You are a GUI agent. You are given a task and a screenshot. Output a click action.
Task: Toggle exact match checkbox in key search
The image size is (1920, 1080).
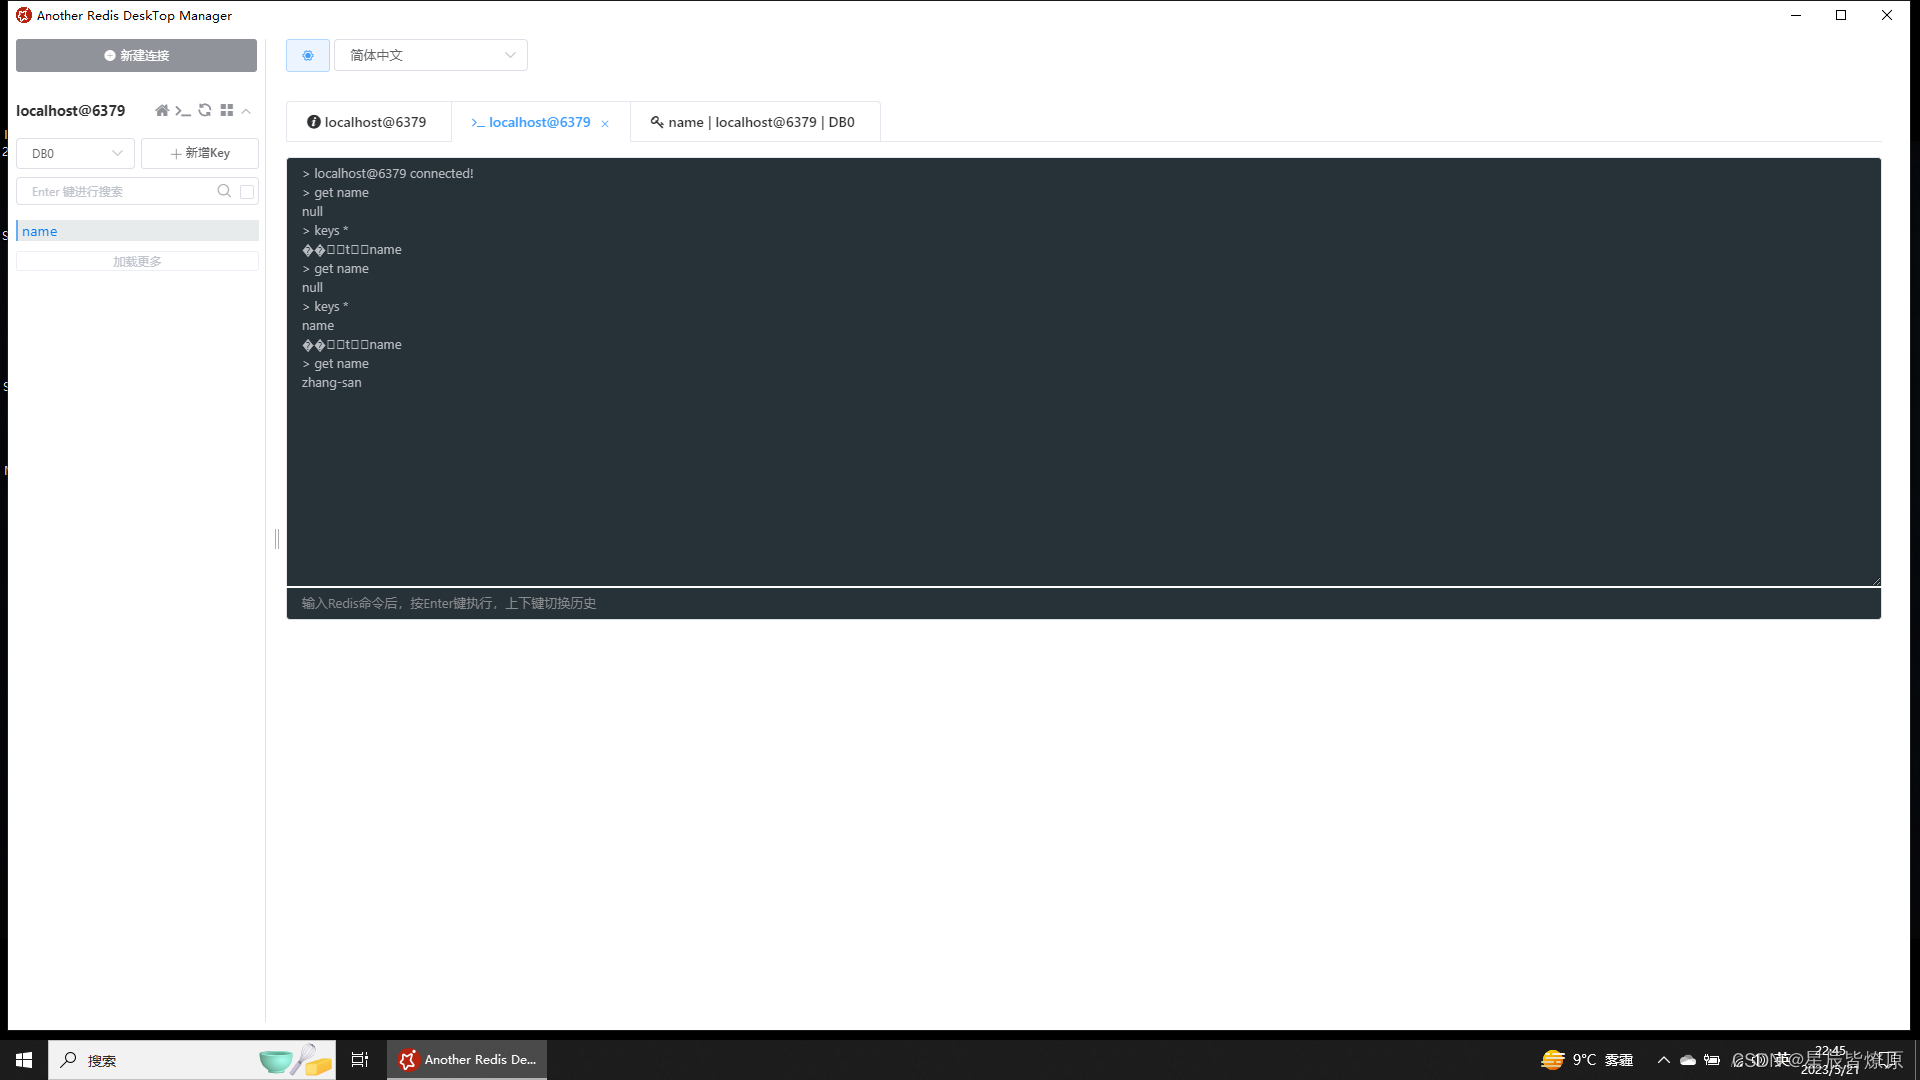click(x=247, y=192)
